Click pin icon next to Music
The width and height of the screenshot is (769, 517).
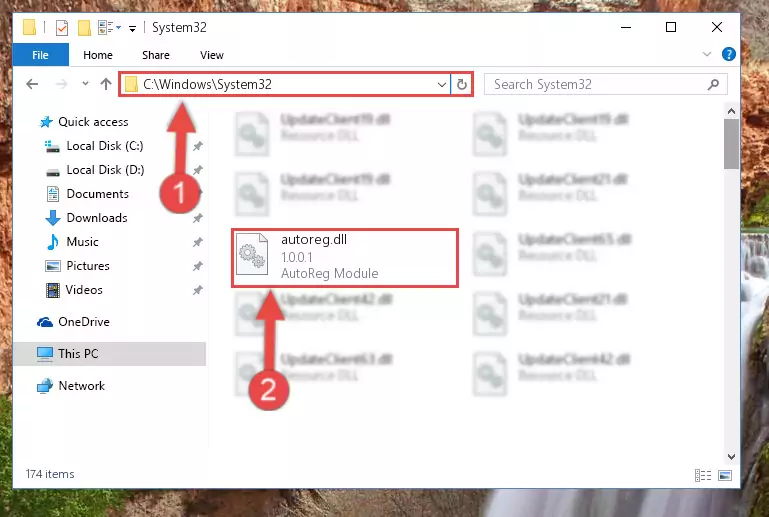pos(197,242)
